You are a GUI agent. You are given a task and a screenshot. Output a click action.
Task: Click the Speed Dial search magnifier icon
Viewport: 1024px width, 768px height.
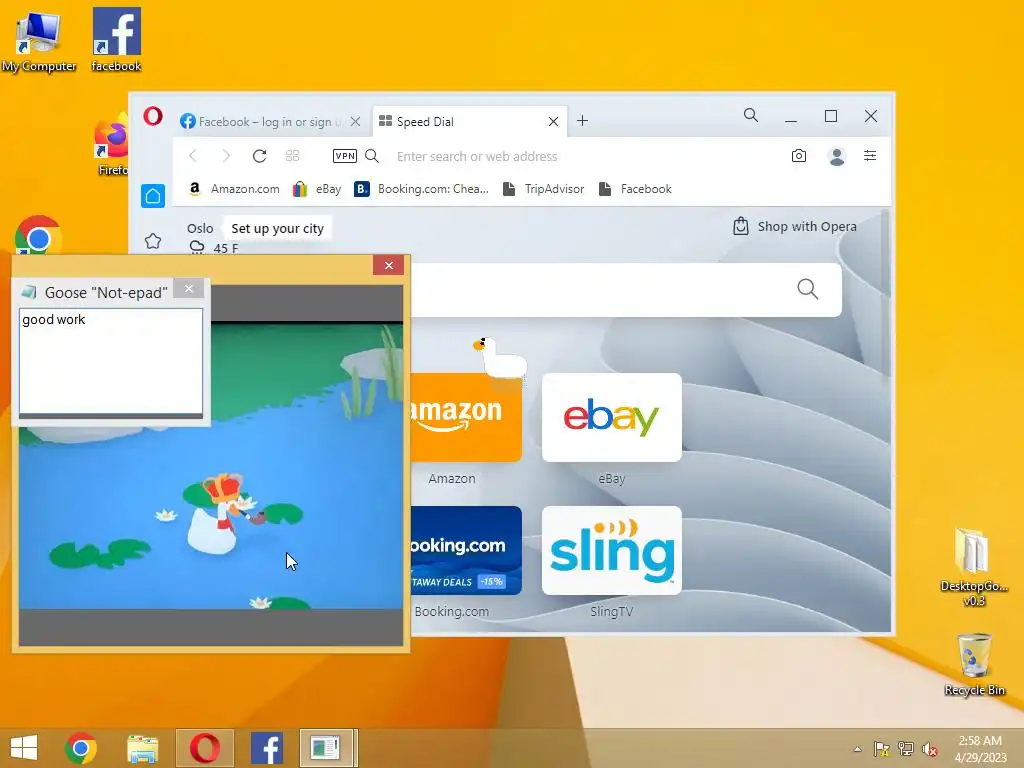pyautogui.click(x=808, y=289)
